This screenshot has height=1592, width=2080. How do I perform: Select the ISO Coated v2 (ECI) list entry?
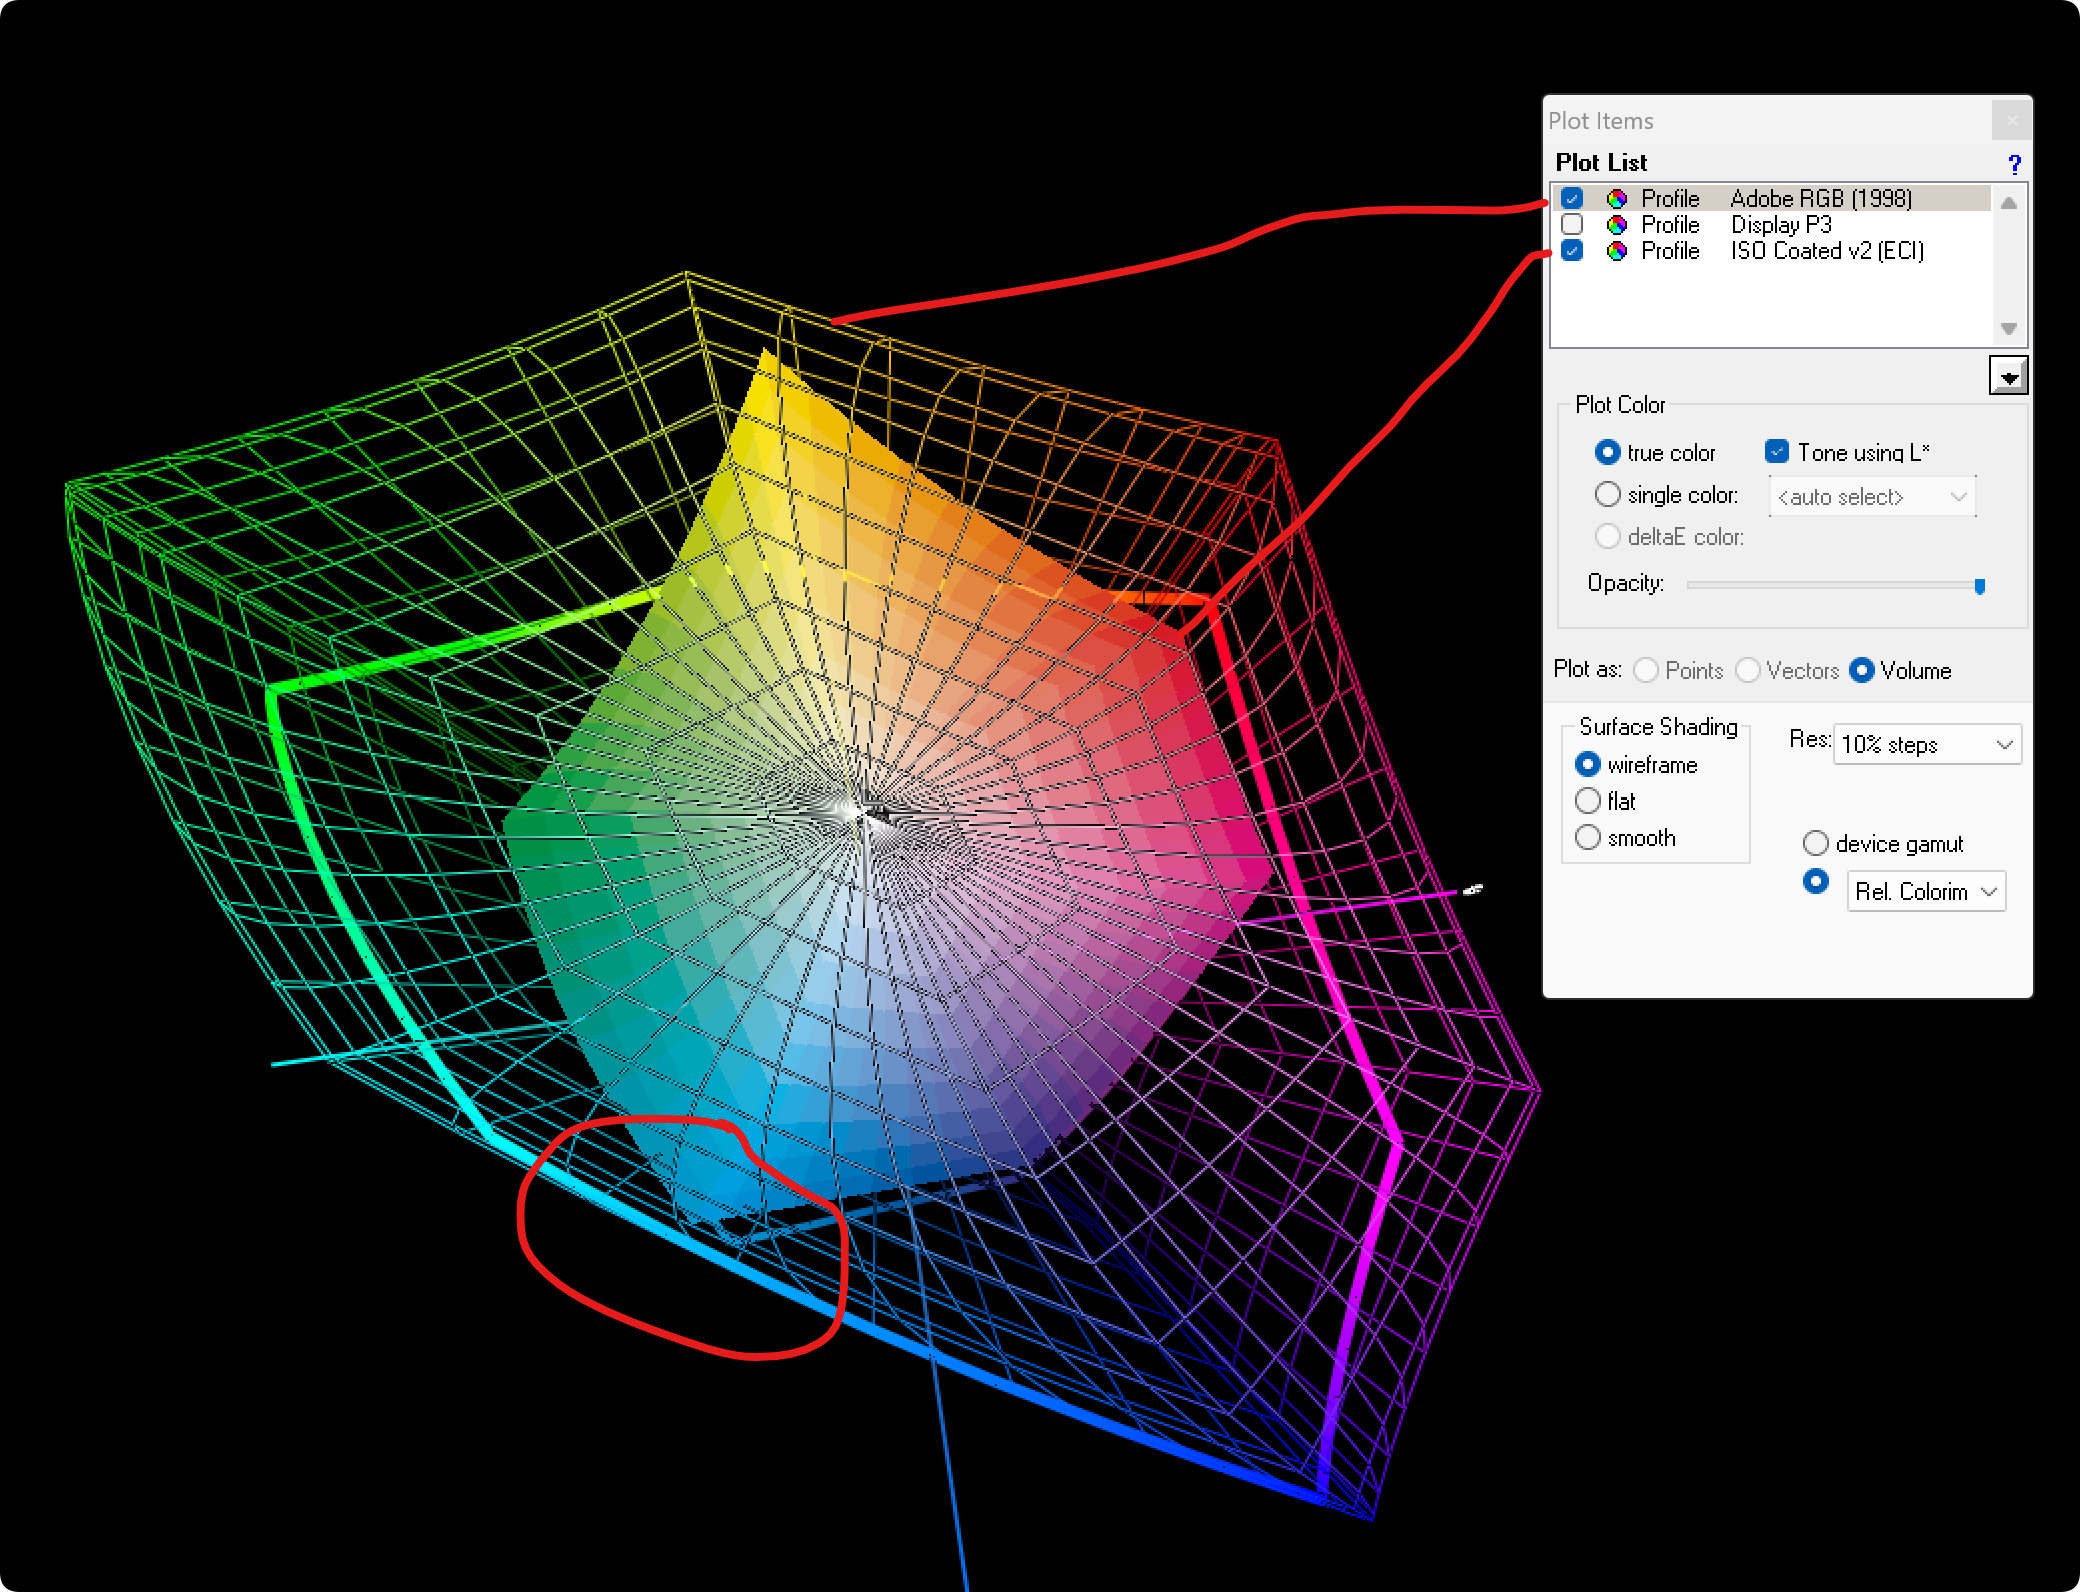tap(1827, 251)
